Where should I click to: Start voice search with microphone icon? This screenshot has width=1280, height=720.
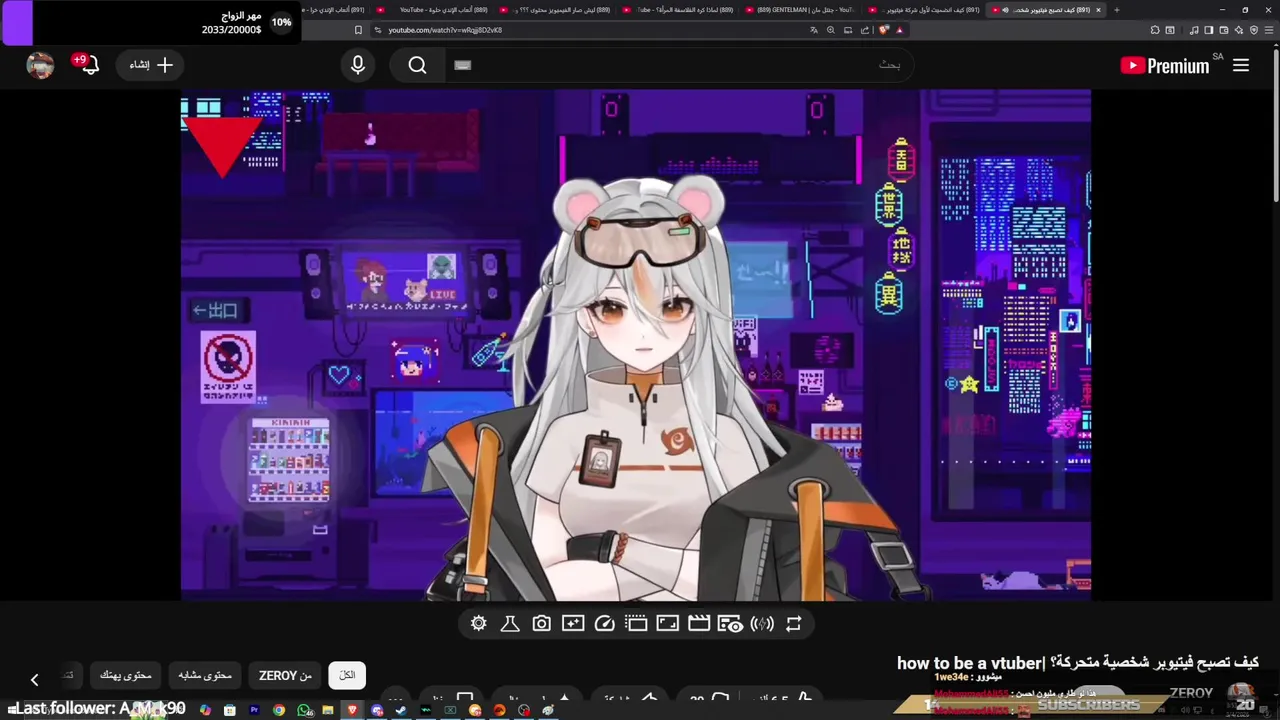(358, 65)
